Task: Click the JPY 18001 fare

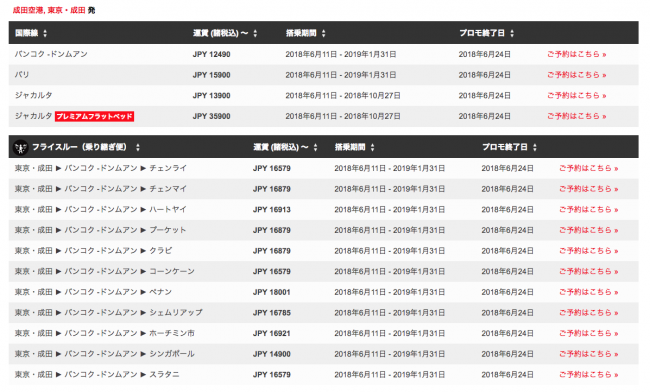Action: click(272, 292)
